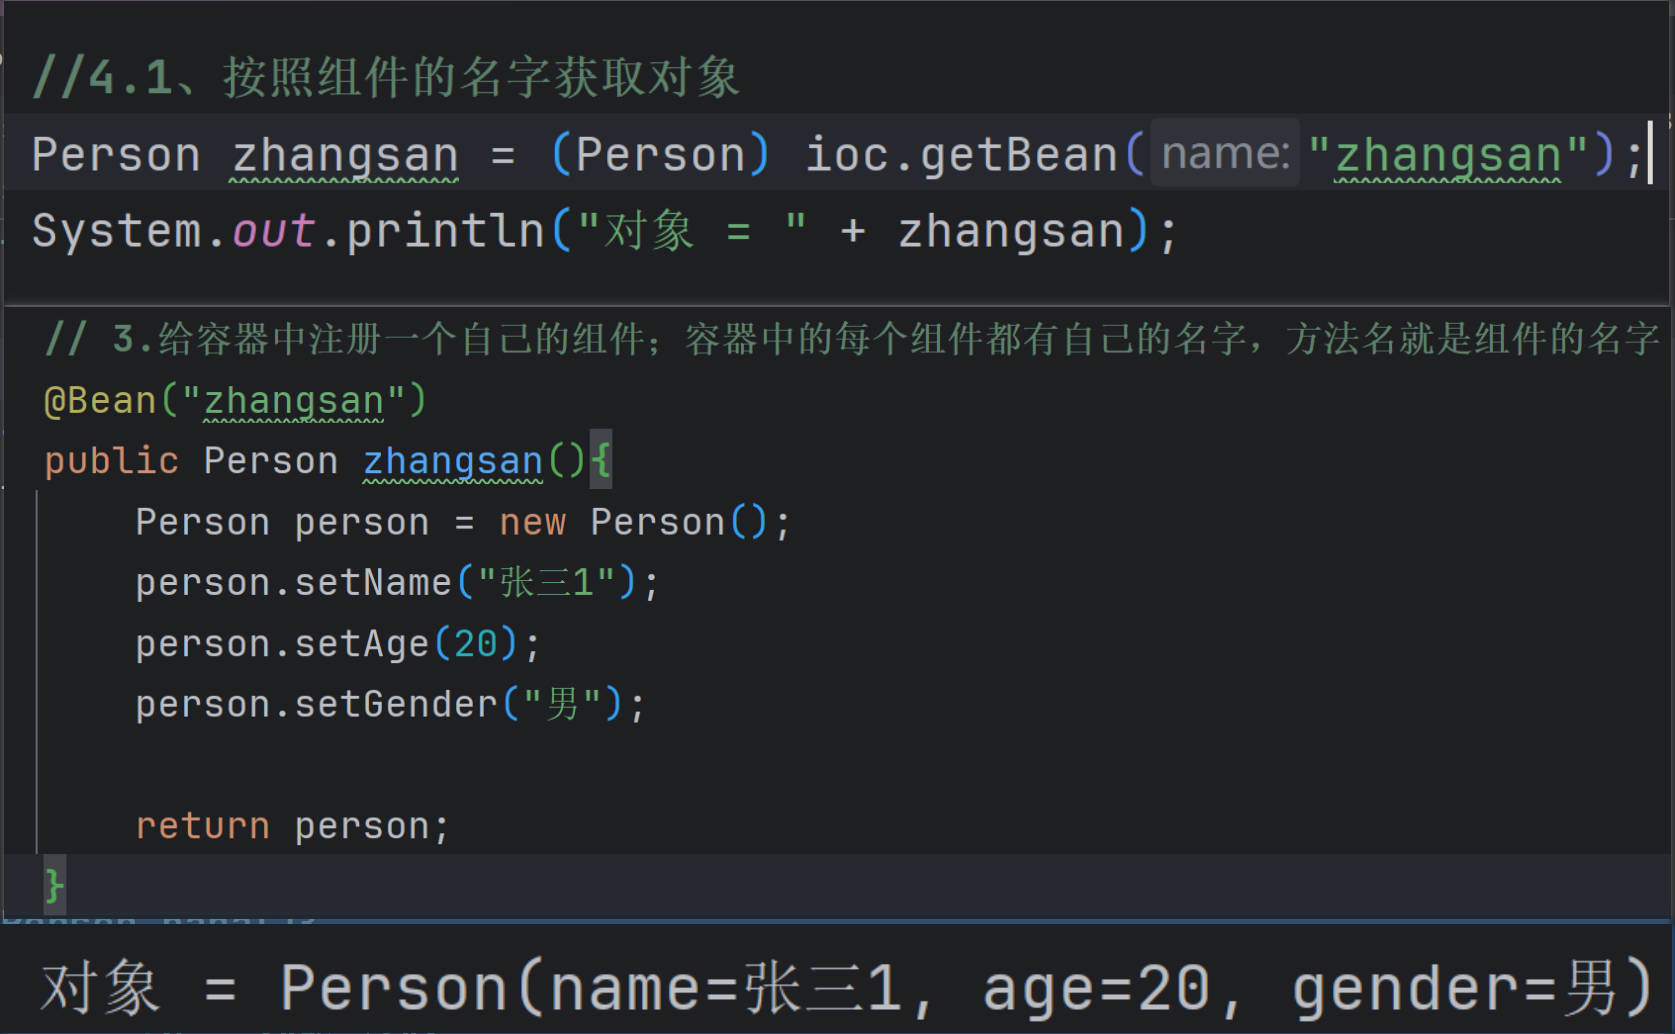Click the getBean method call
This screenshot has width=1675, height=1034.
[x=1018, y=156]
